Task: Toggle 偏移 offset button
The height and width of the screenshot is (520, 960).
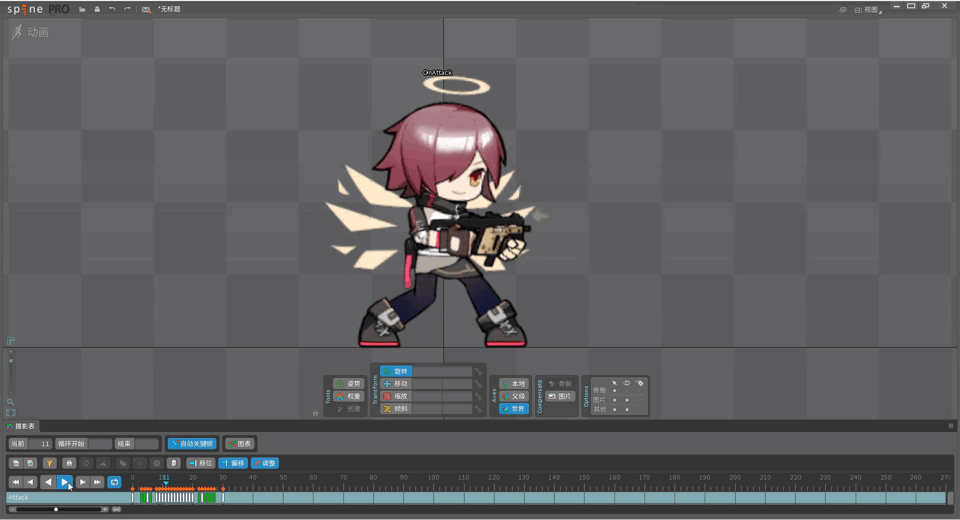Action: [233, 463]
